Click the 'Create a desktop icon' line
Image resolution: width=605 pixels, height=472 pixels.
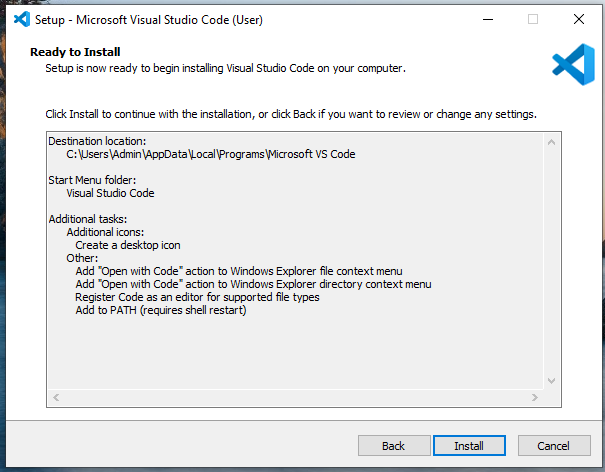point(128,245)
